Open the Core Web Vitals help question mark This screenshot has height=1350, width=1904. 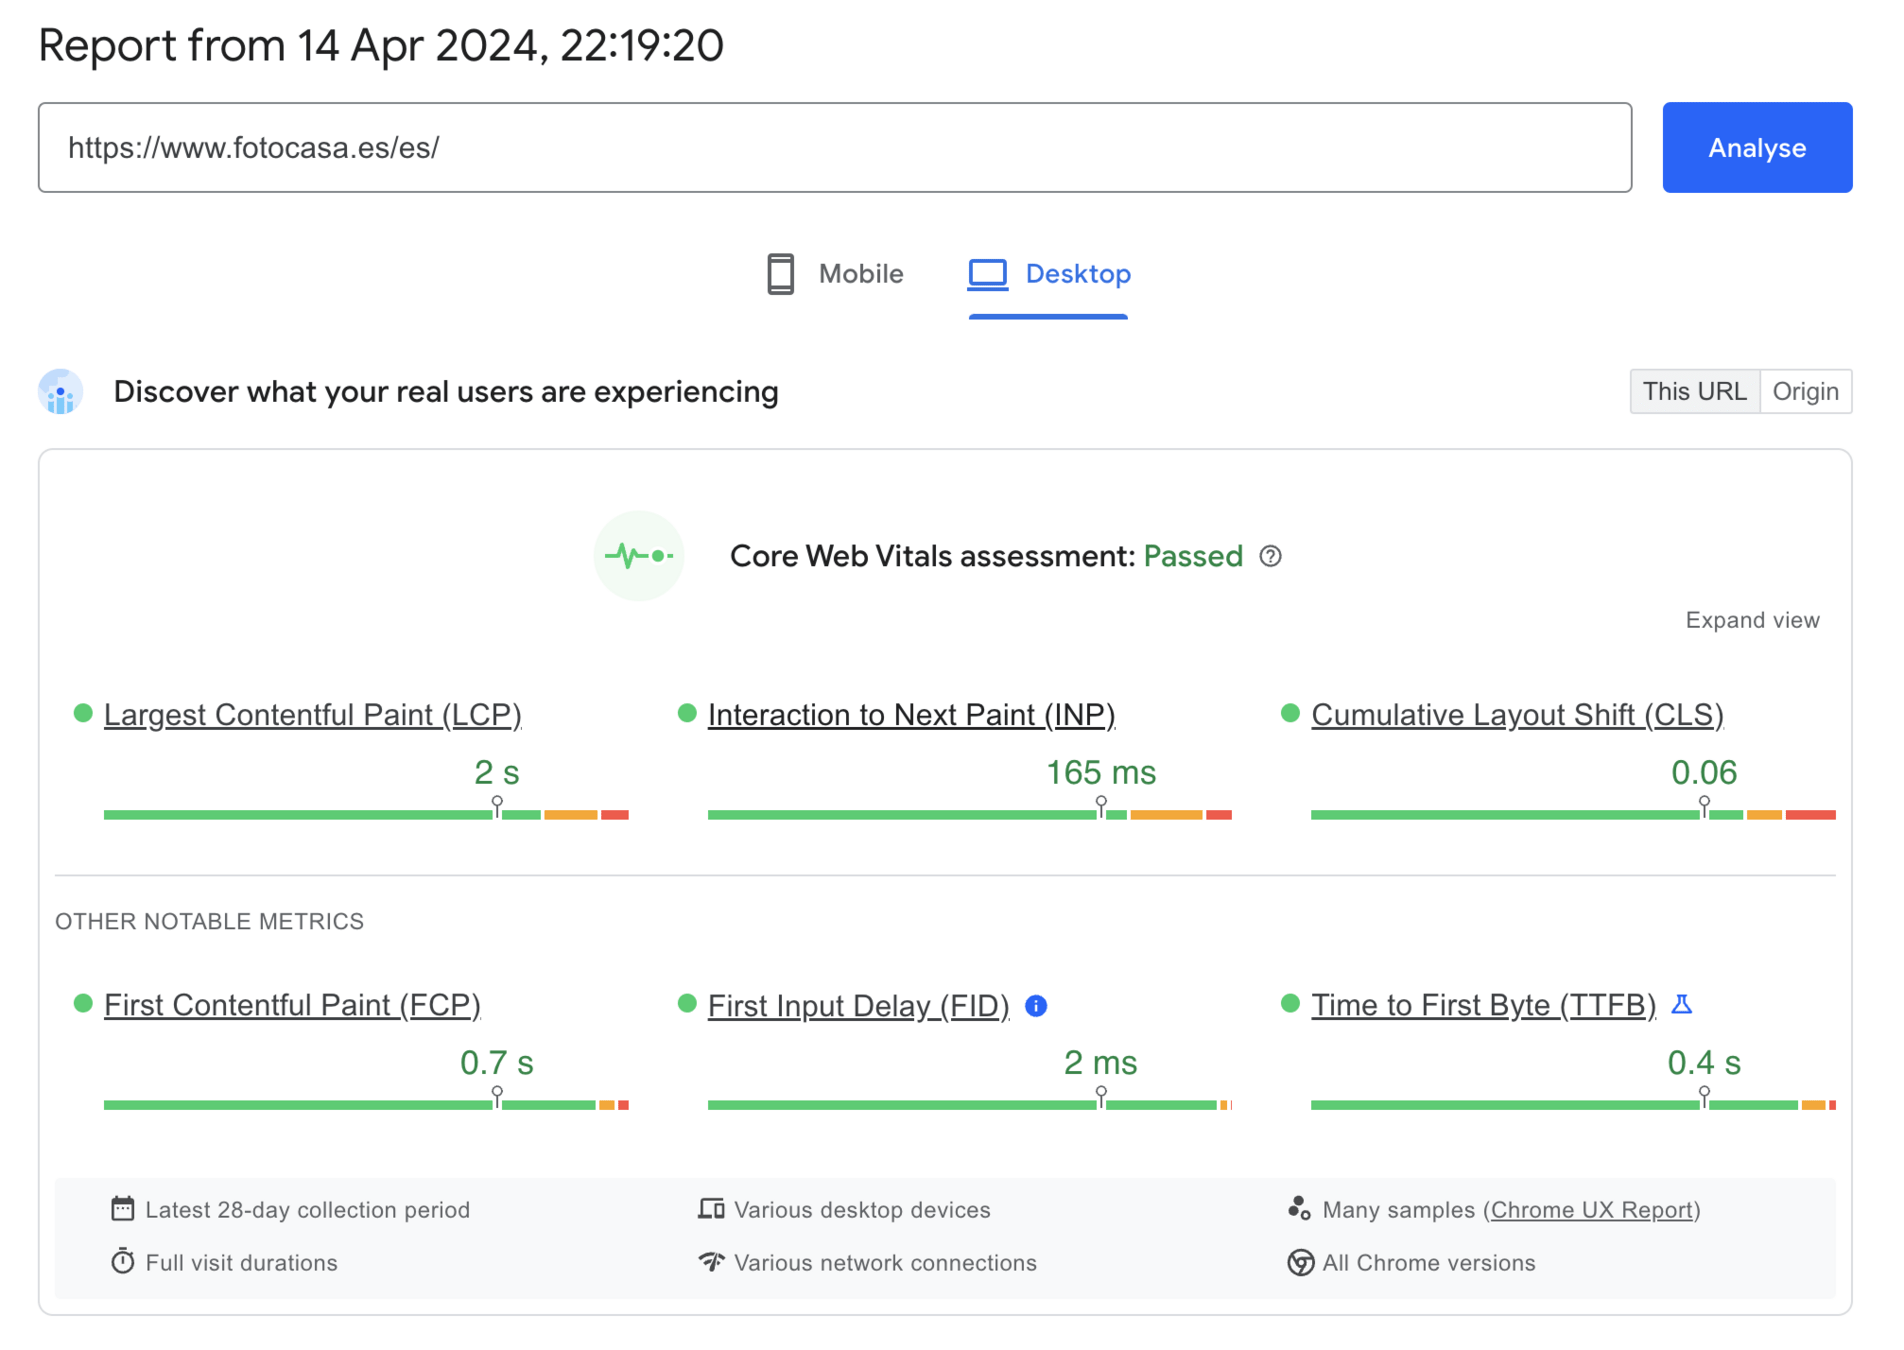pyautogui.click(x=1270, y=556)
